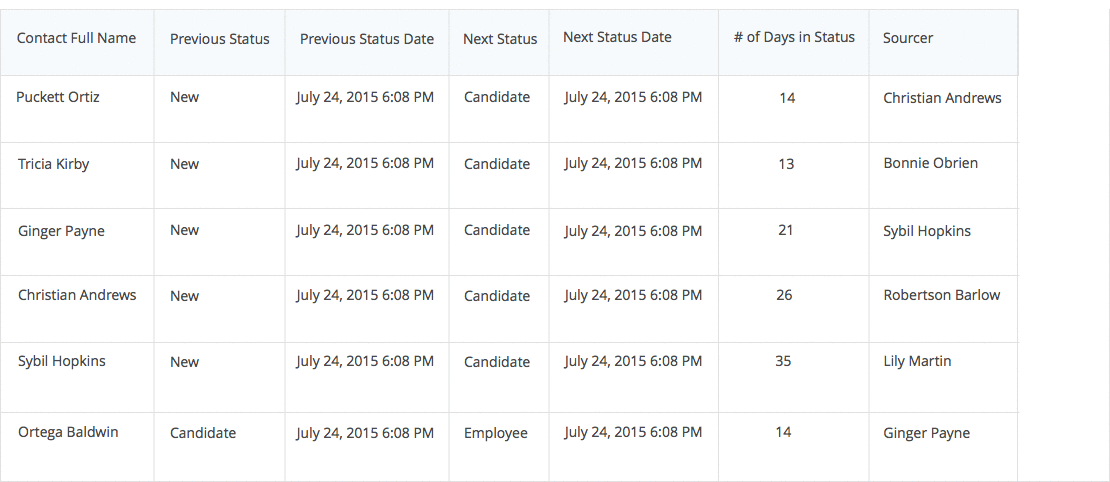Click Sybil Hopkins in the Sourcer column
The width and height of the screenshot is (1110, 482).
927,231
